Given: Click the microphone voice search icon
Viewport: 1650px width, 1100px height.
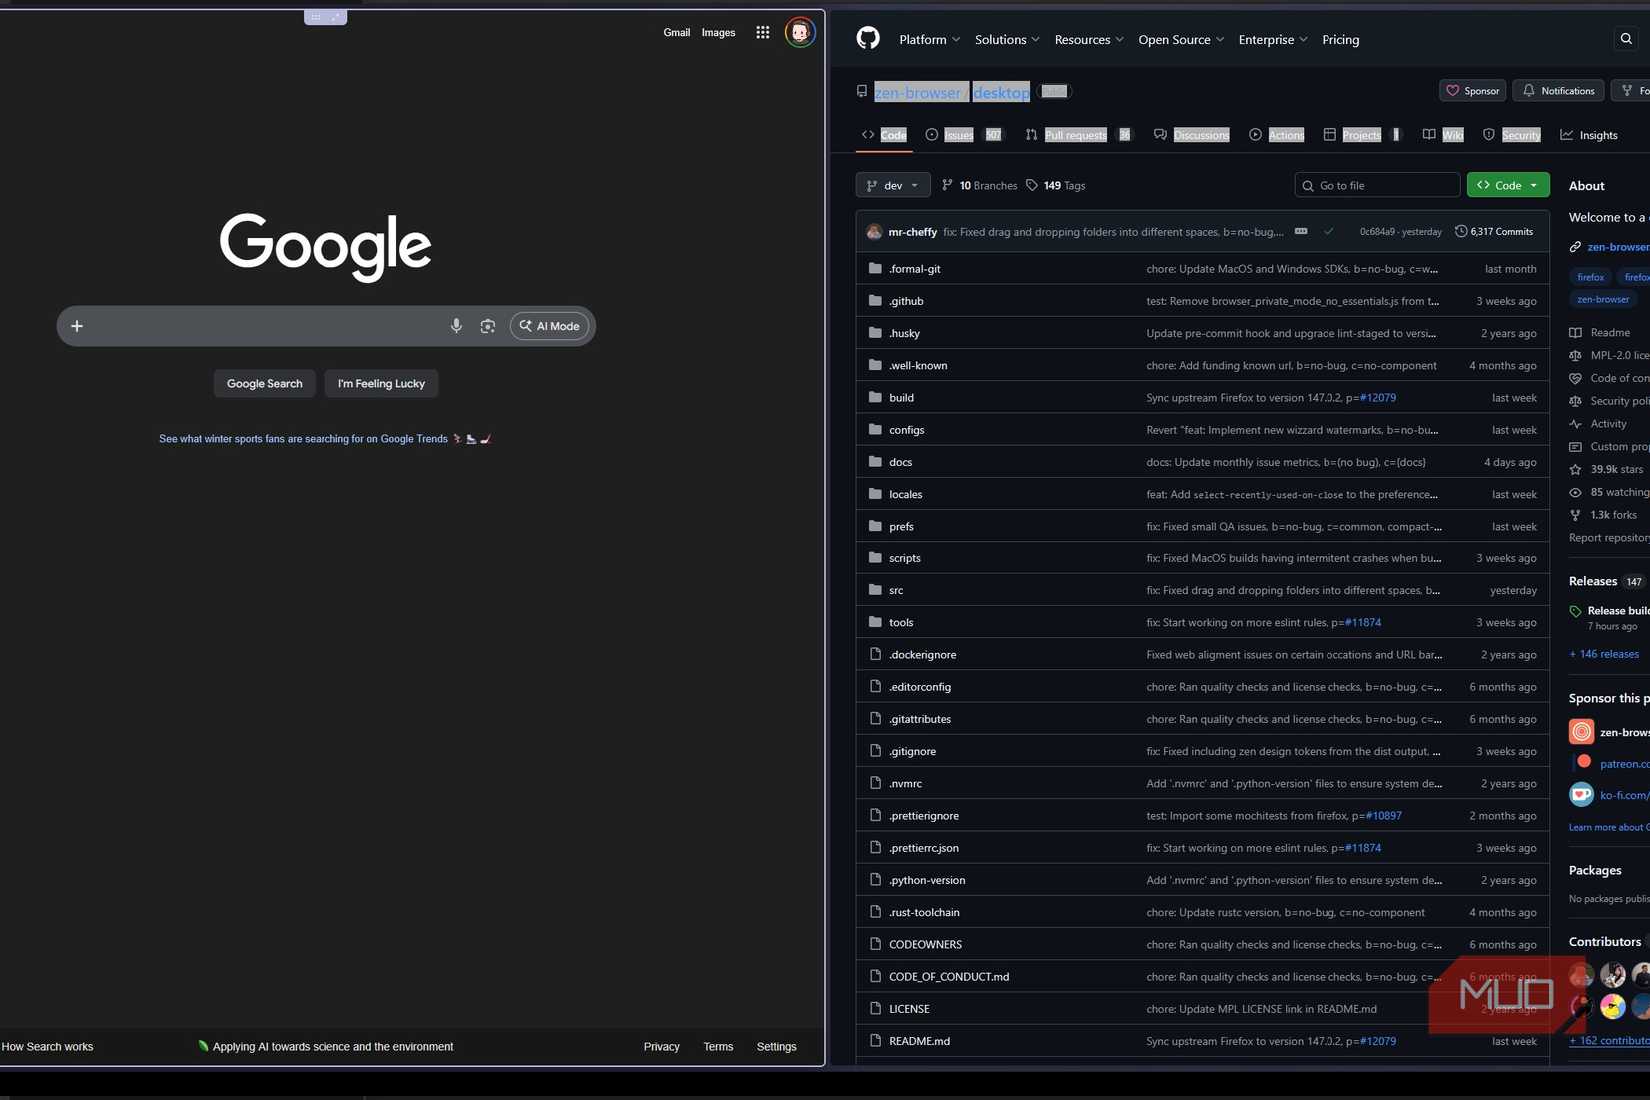Looking at the screenshot, I should (x=456, y=326).
